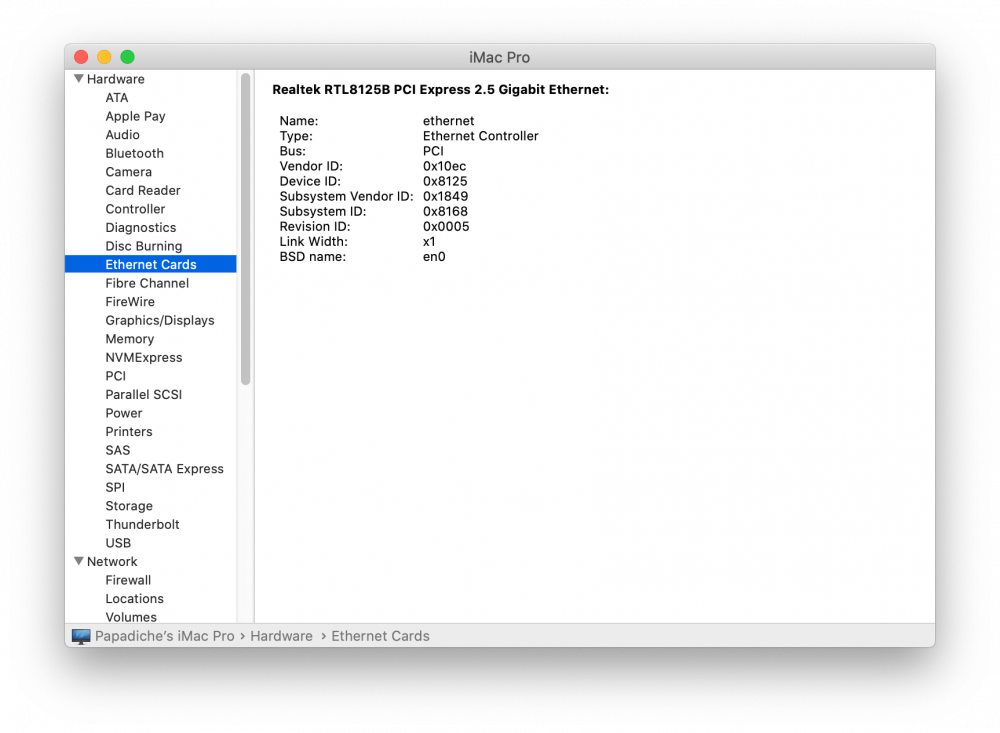1000x733 pixels.
Task: Open Fibre Channel information
Action: [x=147, y=283]
